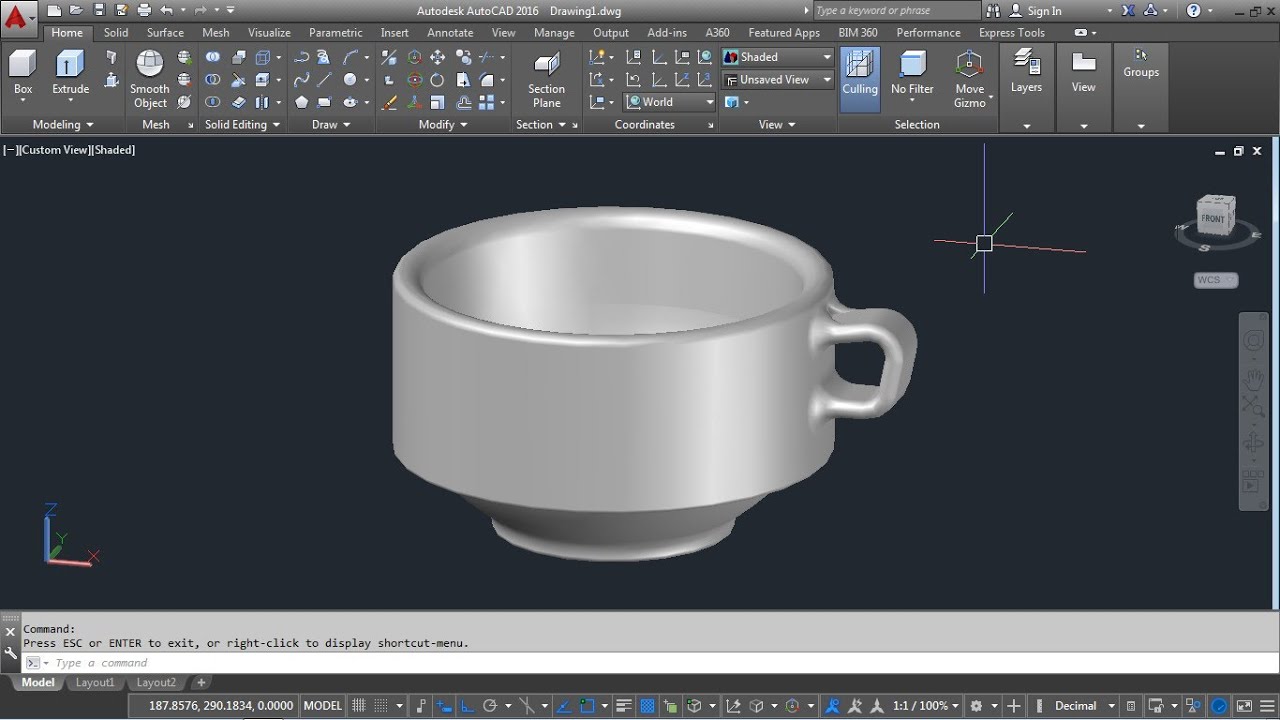Image resolution: width=1280 pixels, height=720 pixels.
Task: Activate Pan hand in navigation bar
Action: point(1254,379)
